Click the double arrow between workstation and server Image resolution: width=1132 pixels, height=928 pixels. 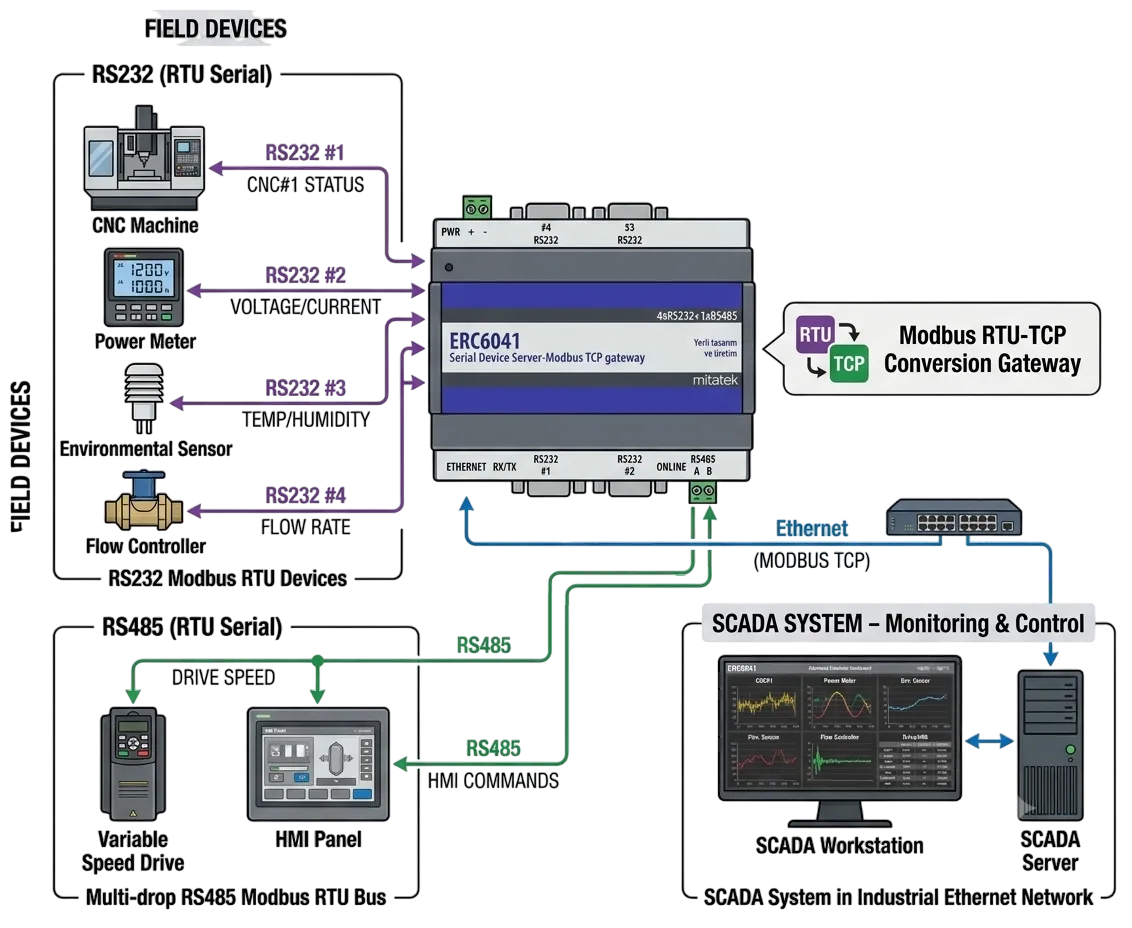(x=989, y=741)
